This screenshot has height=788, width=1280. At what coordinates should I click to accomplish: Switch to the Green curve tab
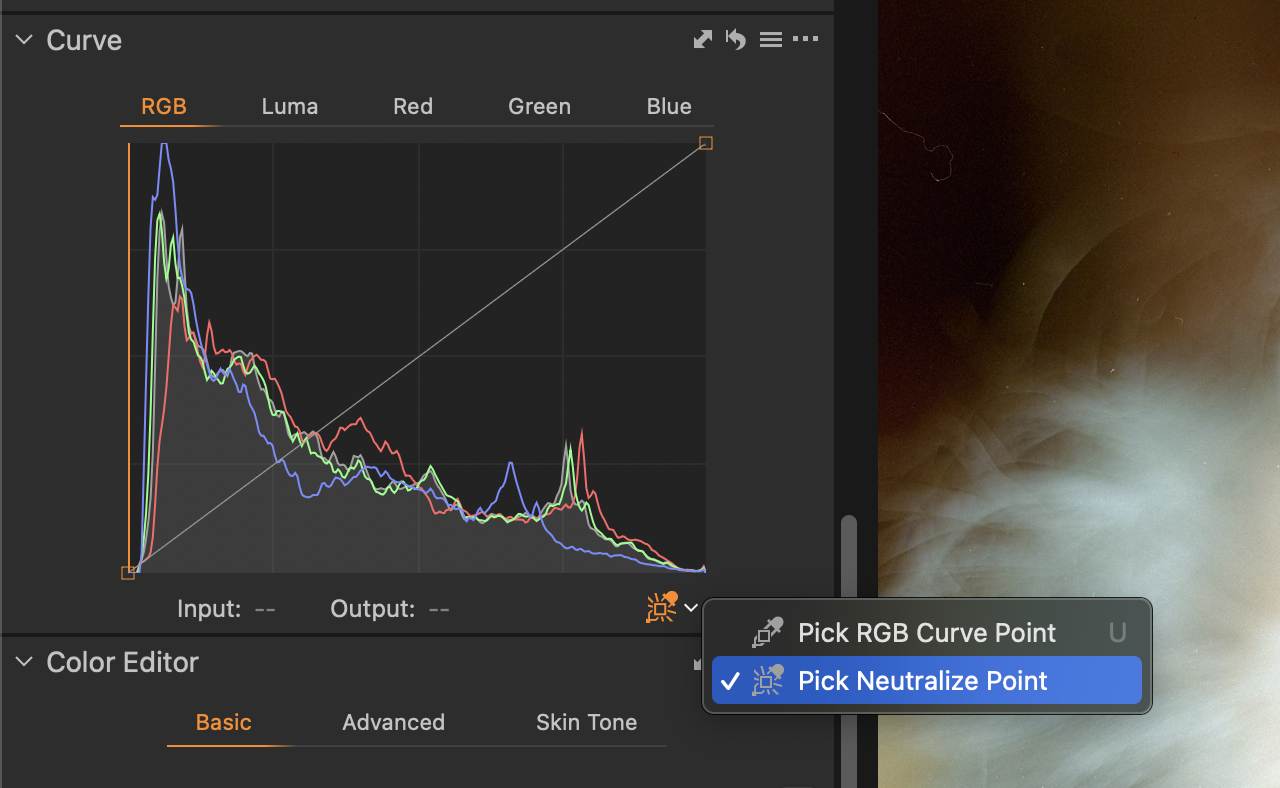coord(539,106)
